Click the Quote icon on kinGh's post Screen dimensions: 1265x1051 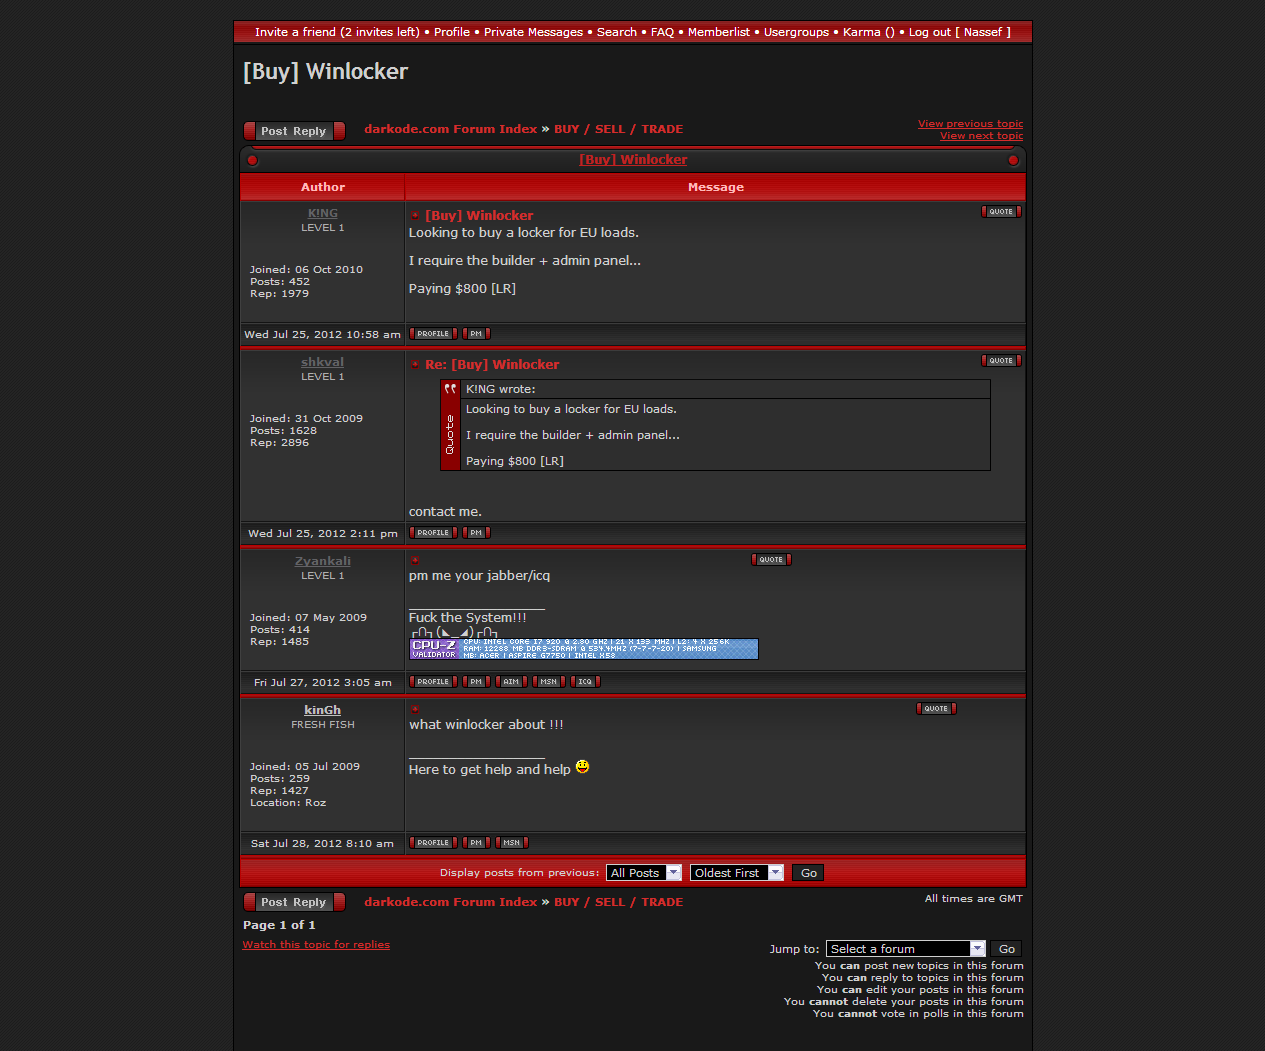pos(936,709)
